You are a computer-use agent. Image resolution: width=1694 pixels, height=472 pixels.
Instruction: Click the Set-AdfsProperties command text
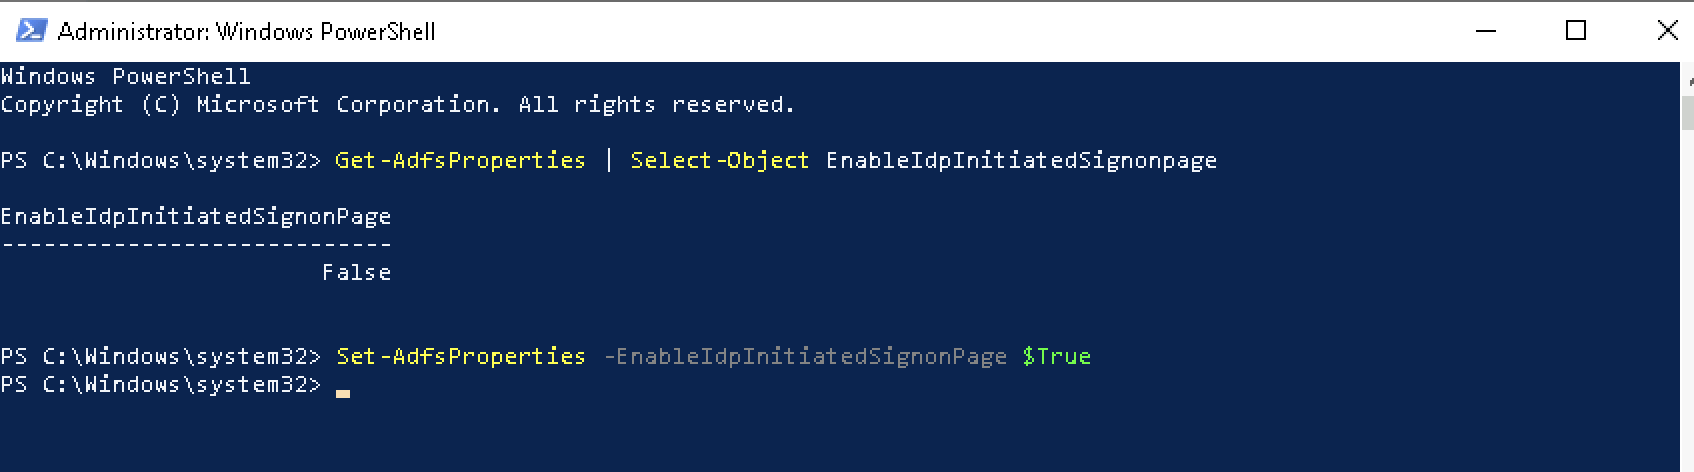pyautogui.click(x=461, y=356)
